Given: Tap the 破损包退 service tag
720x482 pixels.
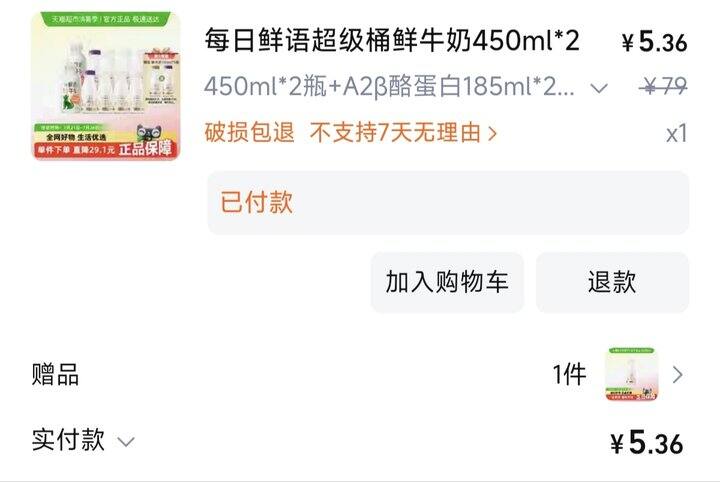Looking at the screenshot, I should (249, 133).
